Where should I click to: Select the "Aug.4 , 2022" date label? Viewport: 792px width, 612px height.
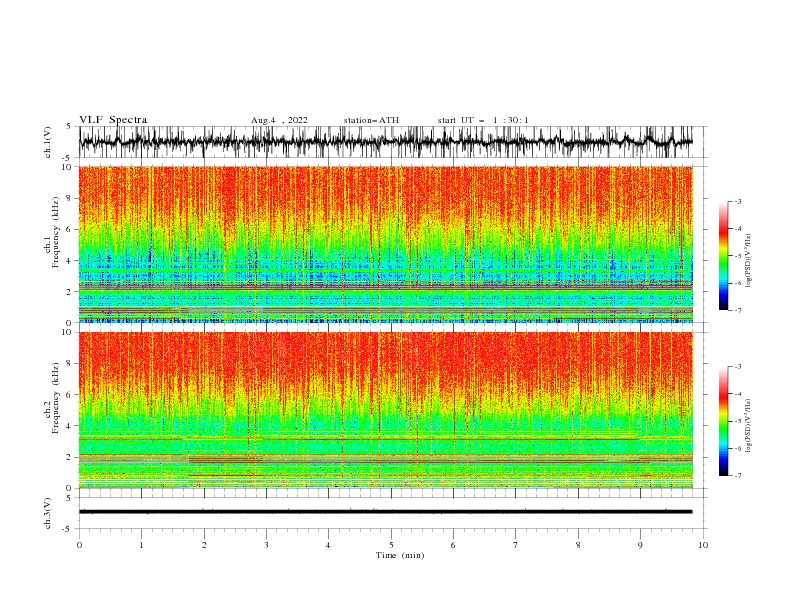click(x=279, y=120)
